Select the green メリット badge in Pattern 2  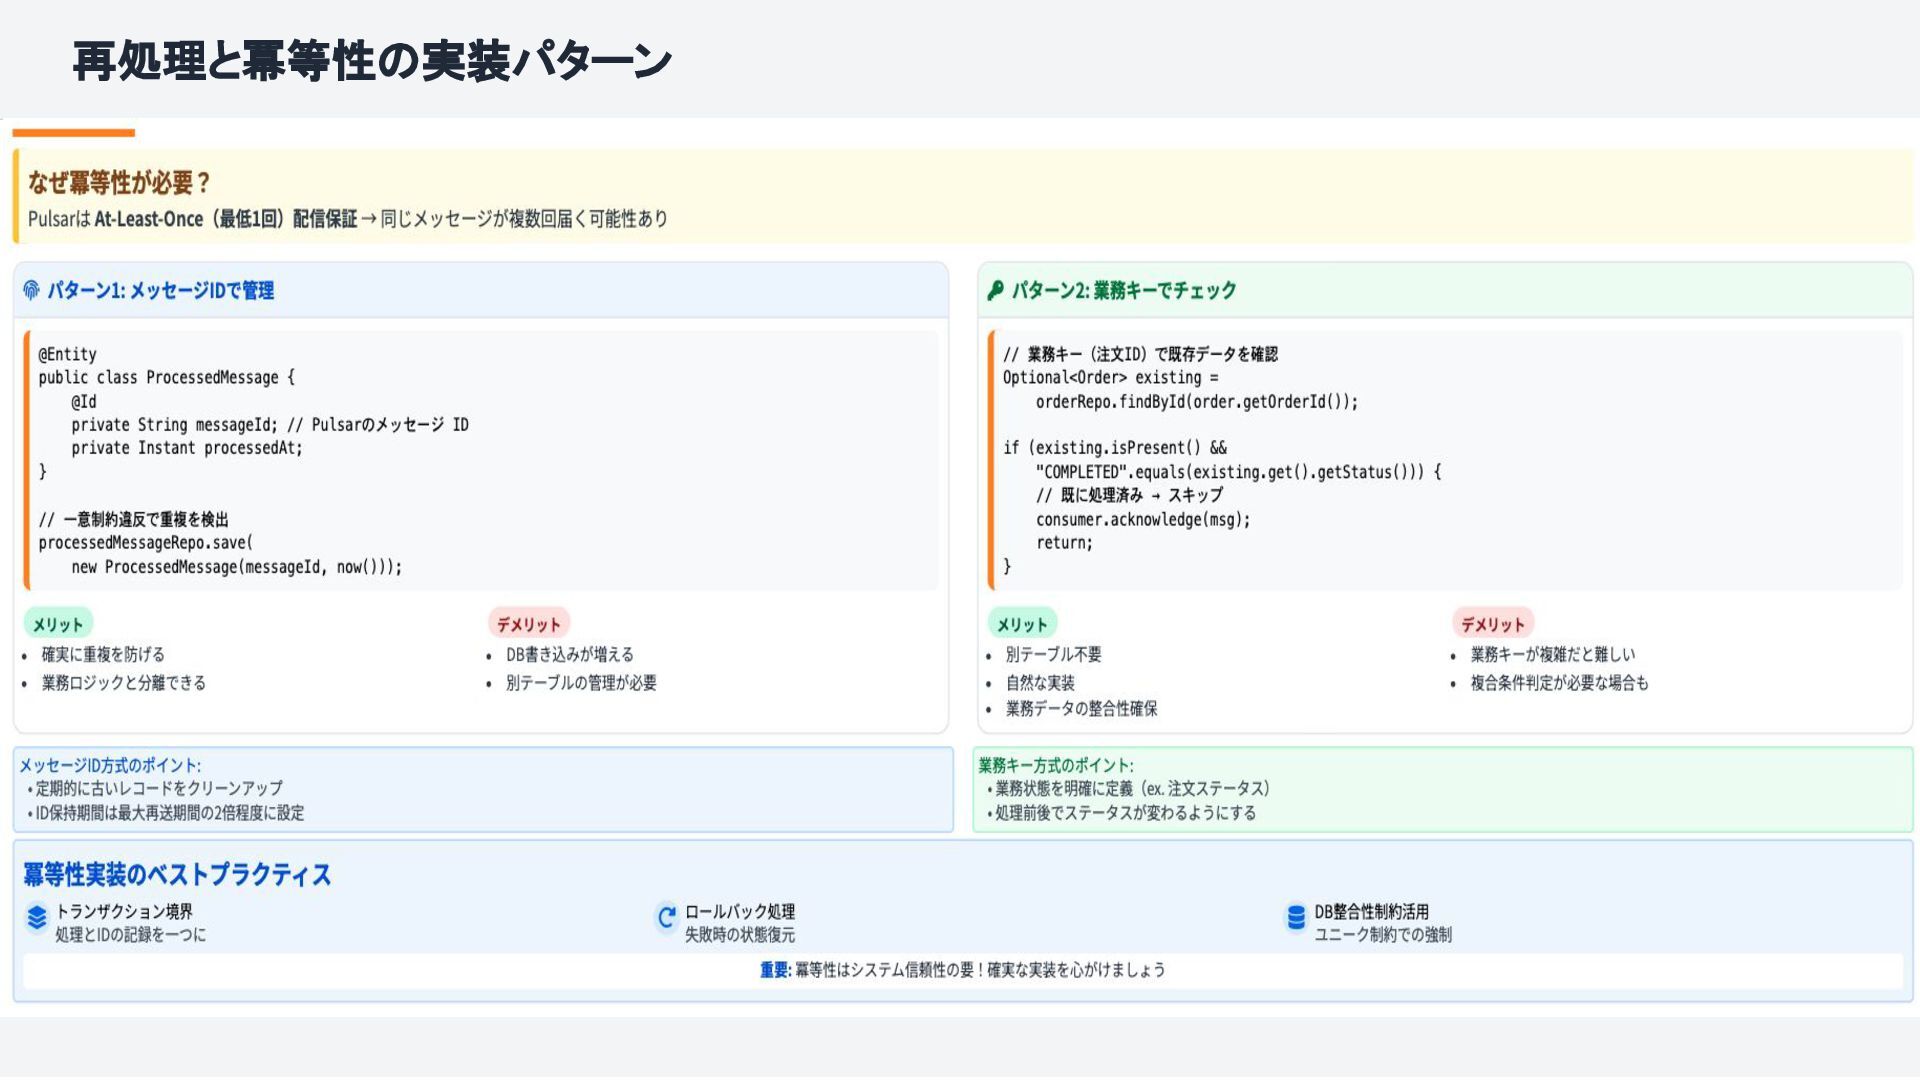click(x=1022, y=624)
